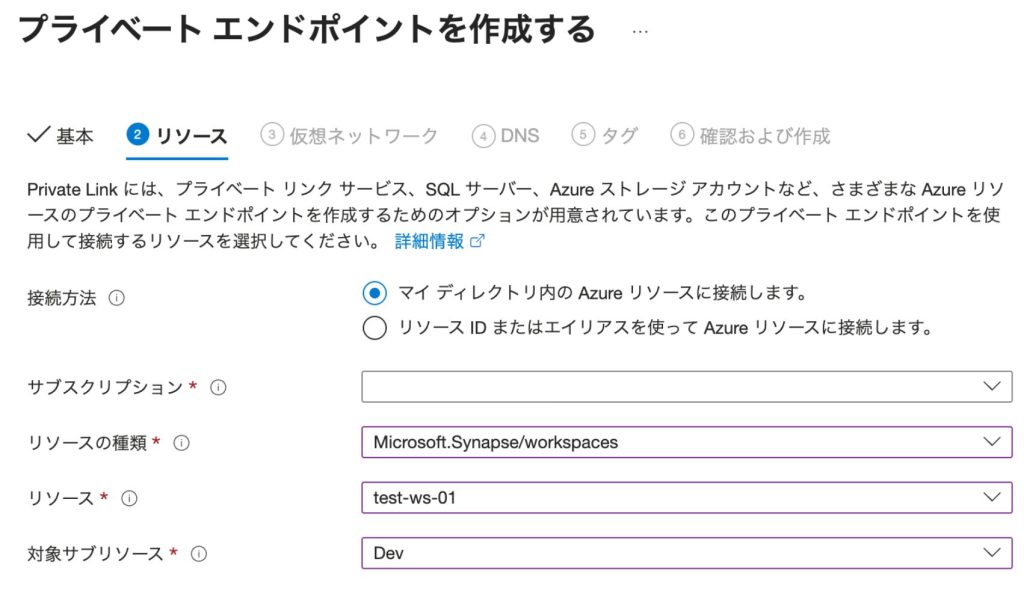Open the リソースの種類 dropdown showing Microsoft.Synapse/workspaces

coord(686,442)
